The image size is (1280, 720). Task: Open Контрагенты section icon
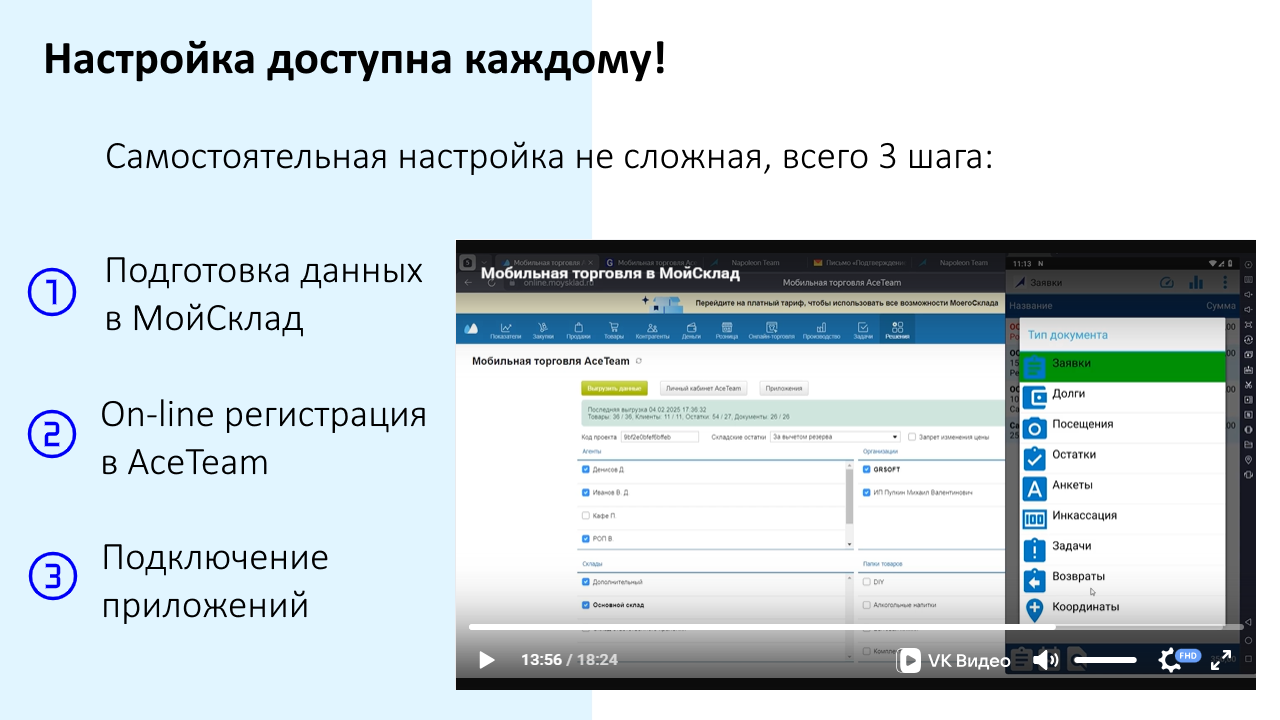tap(651, 330)
